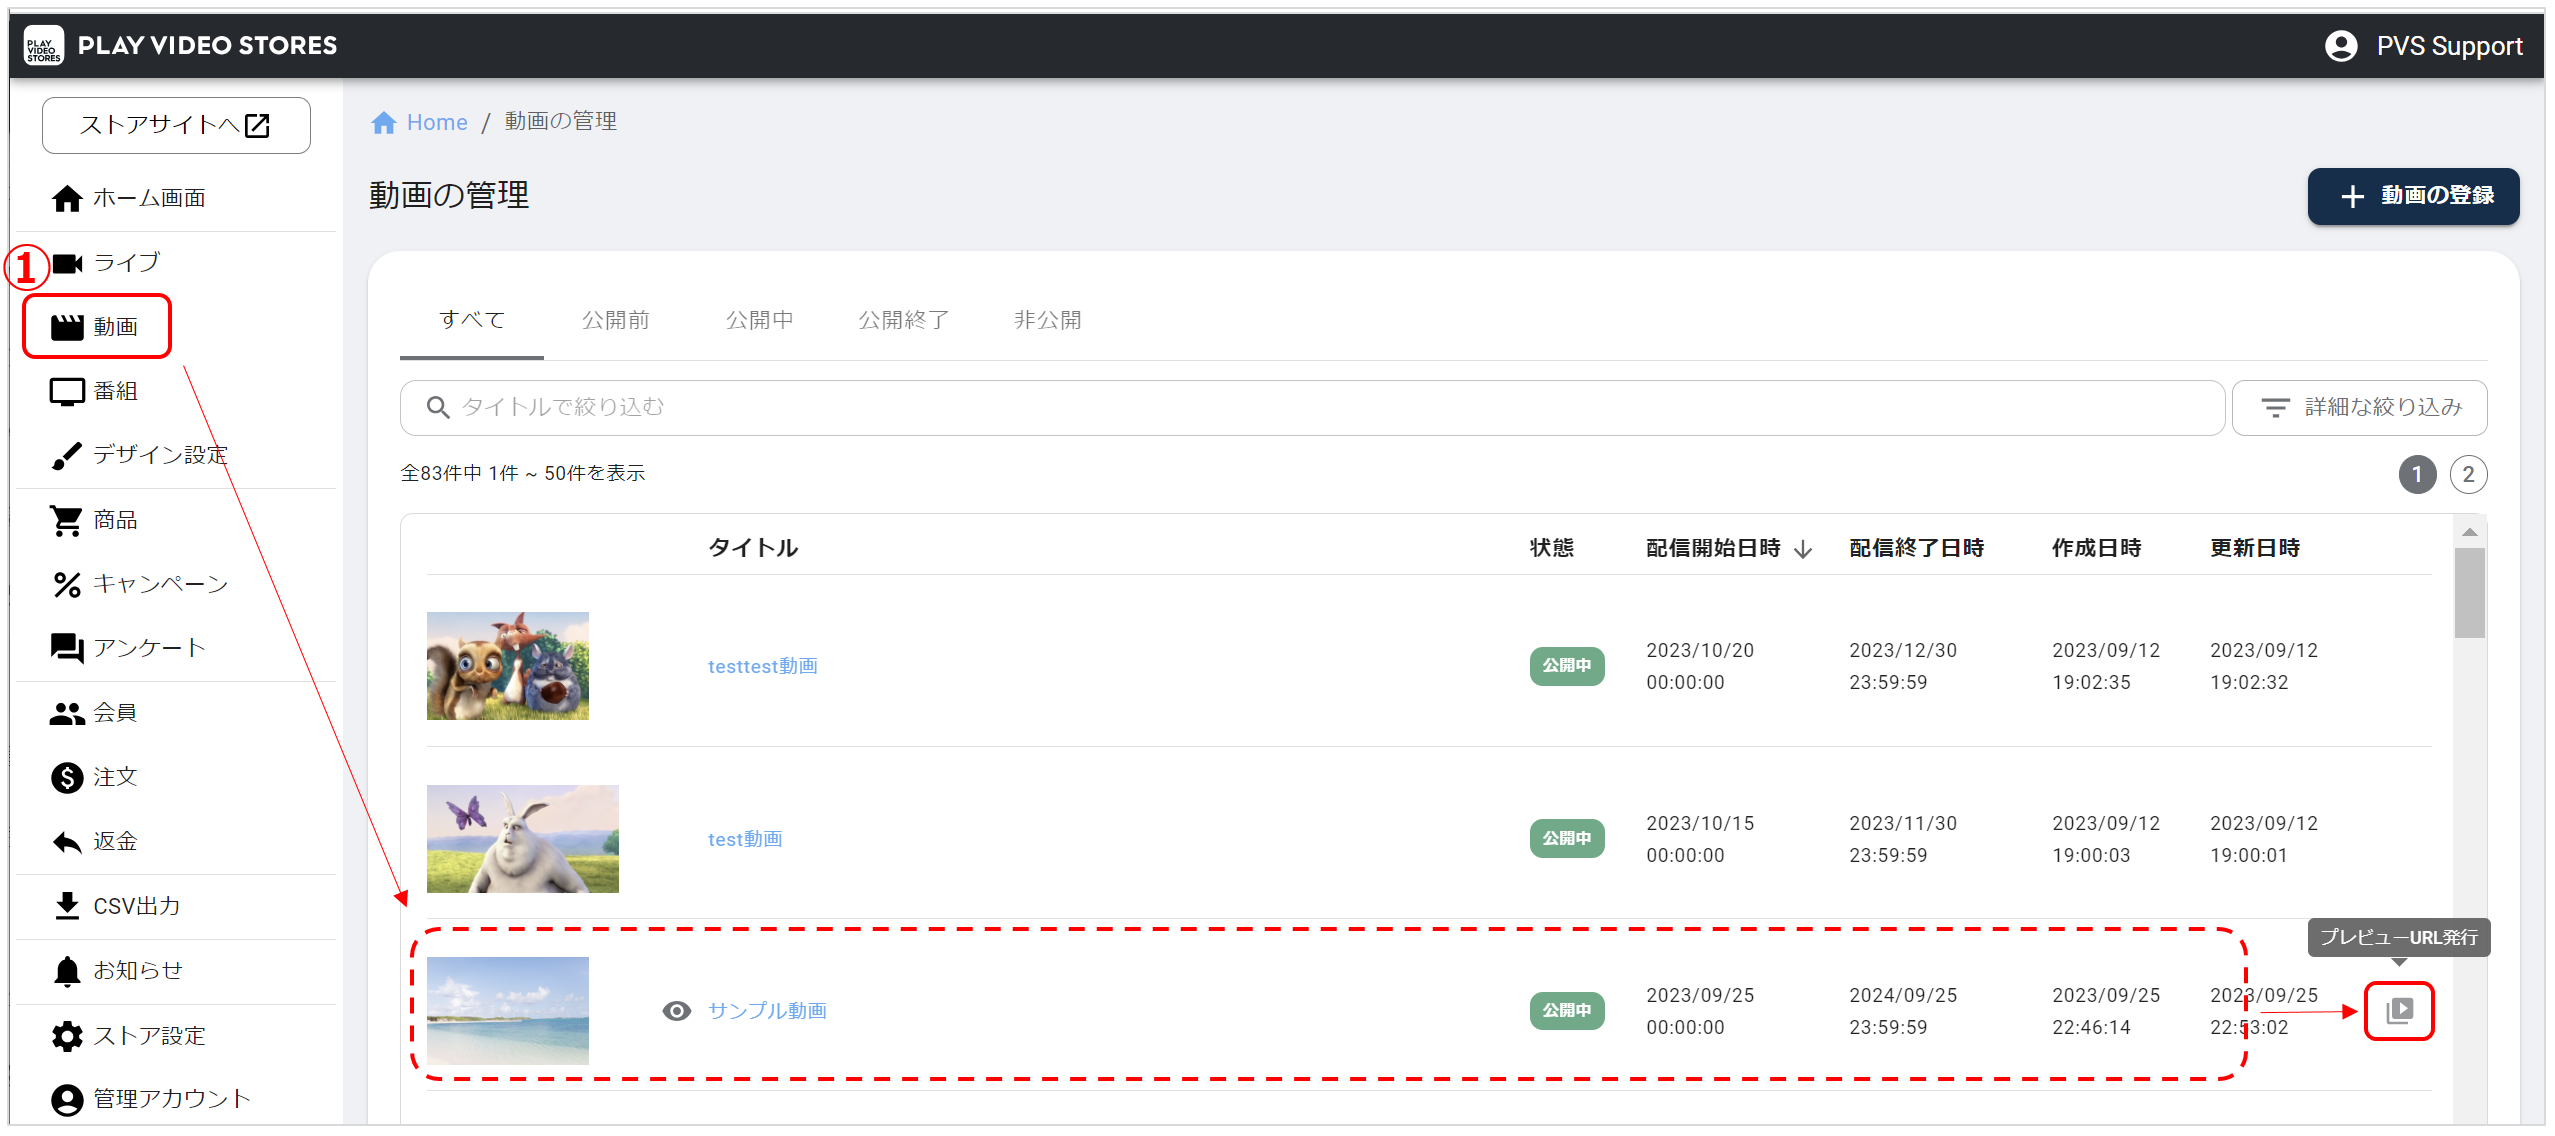Click the preview URL issue icon
Screen dimensions: 2555x1136
tap(2398, 1010)
